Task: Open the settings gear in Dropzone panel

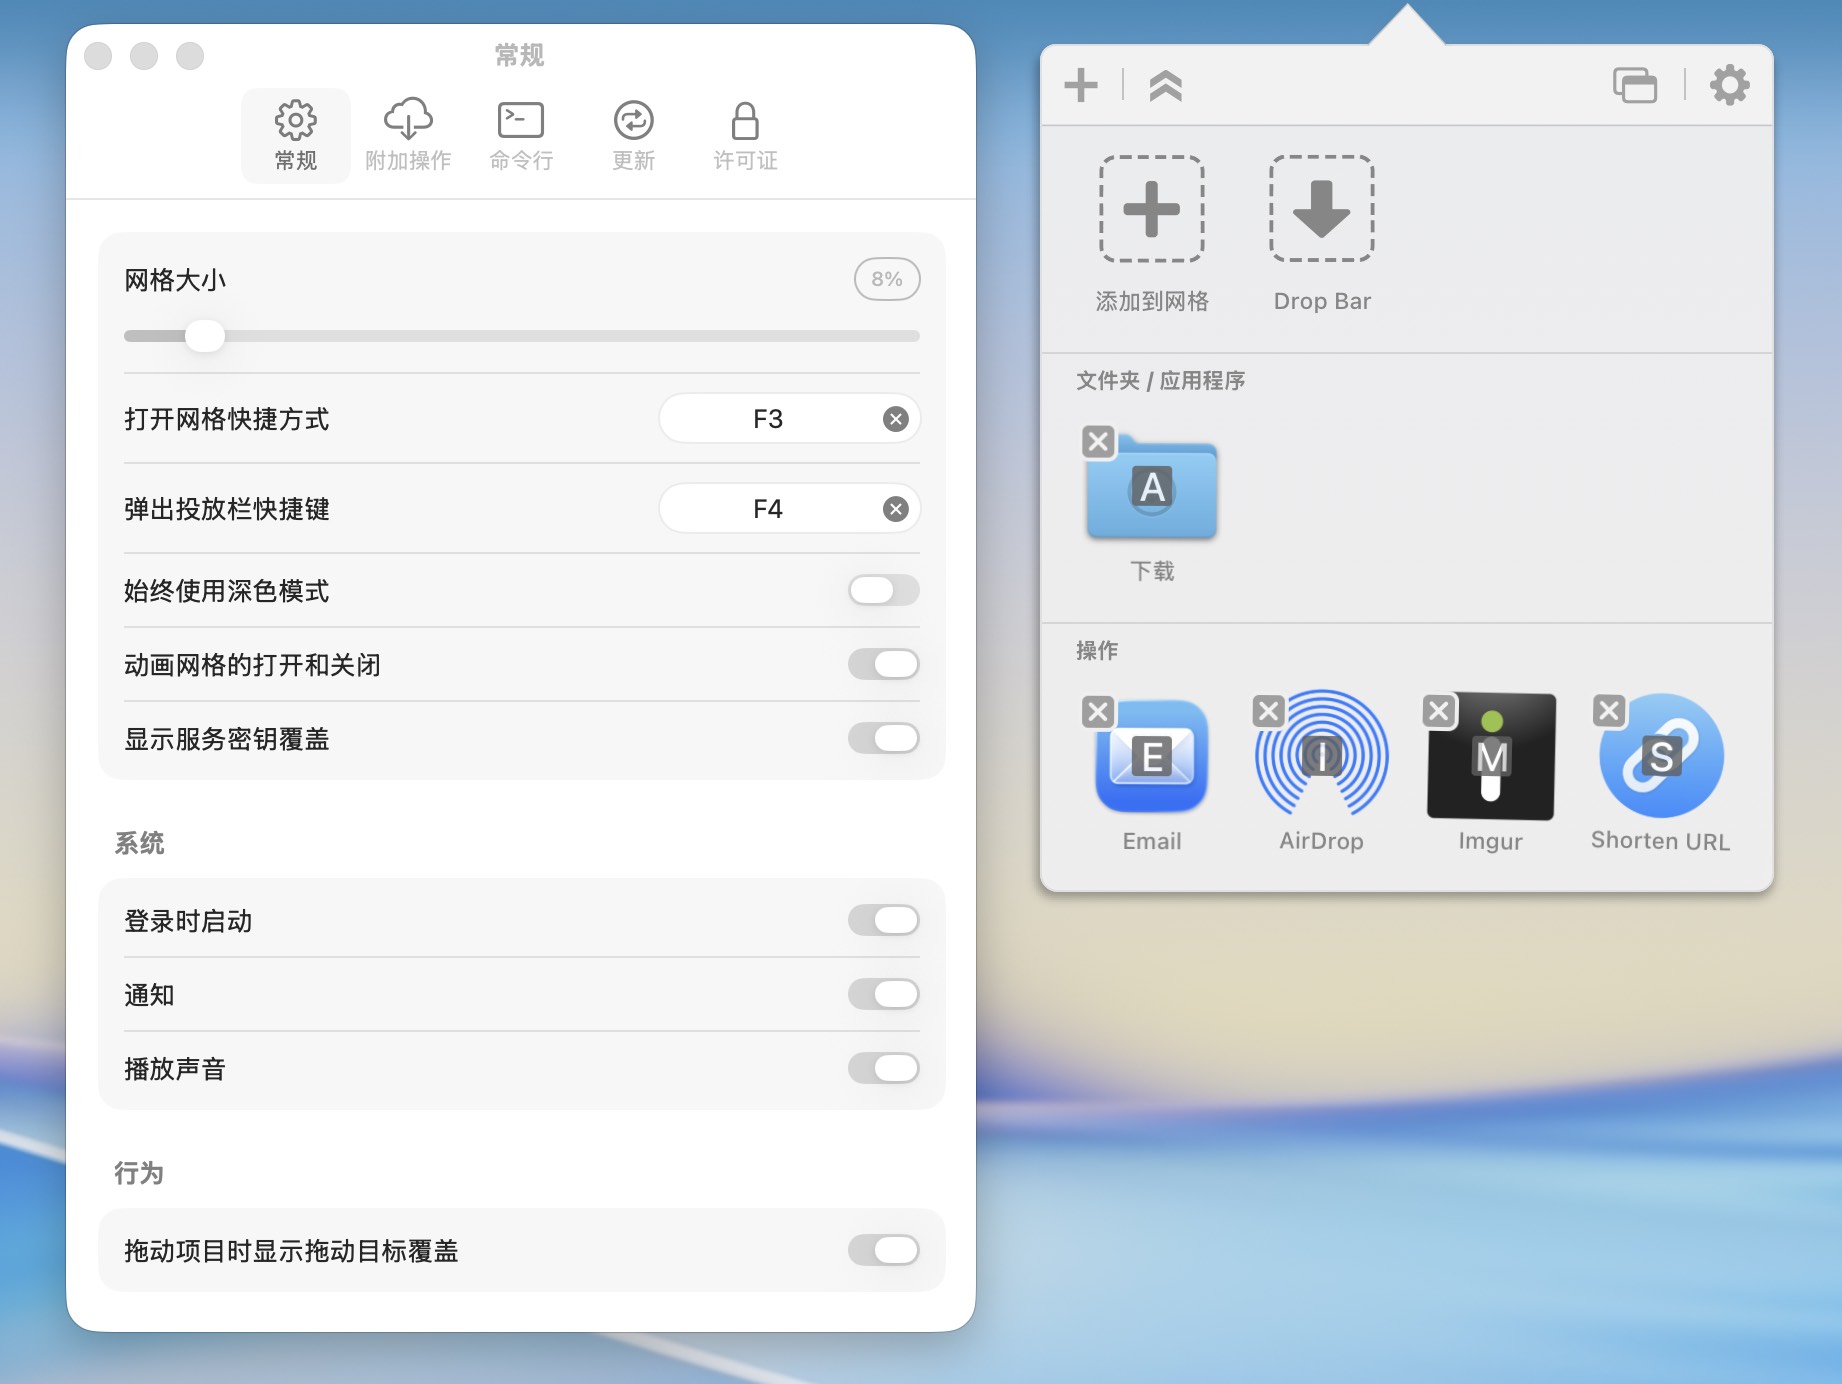Action: point(1729,85)
